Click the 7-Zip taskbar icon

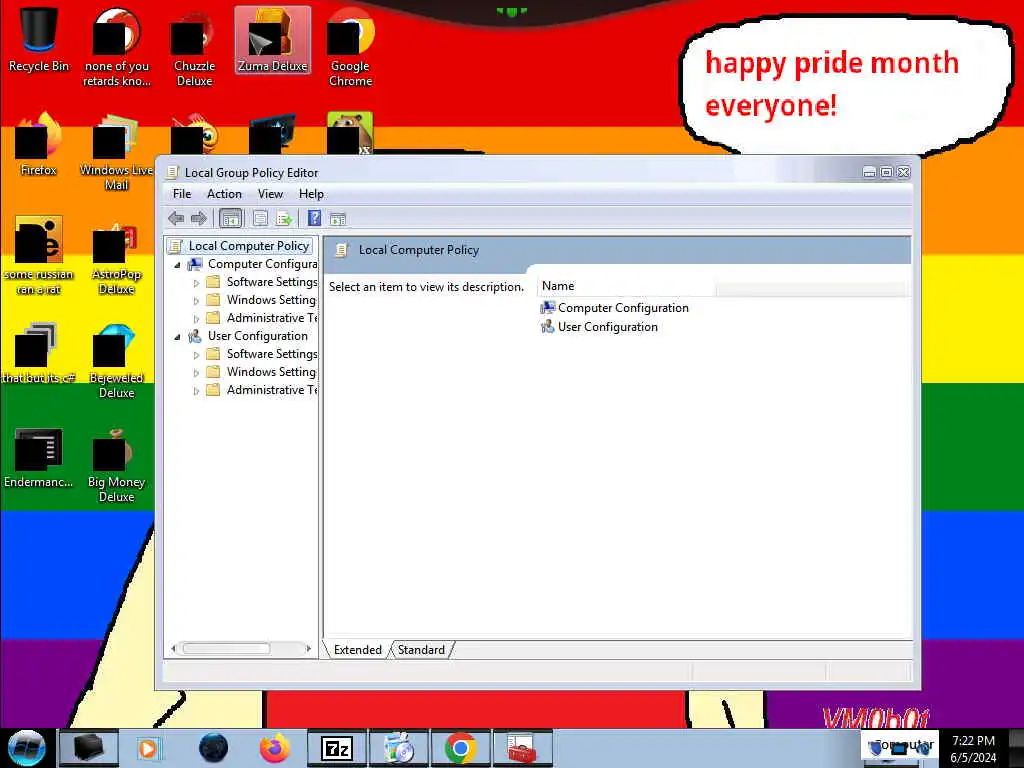tap(337, 748)
